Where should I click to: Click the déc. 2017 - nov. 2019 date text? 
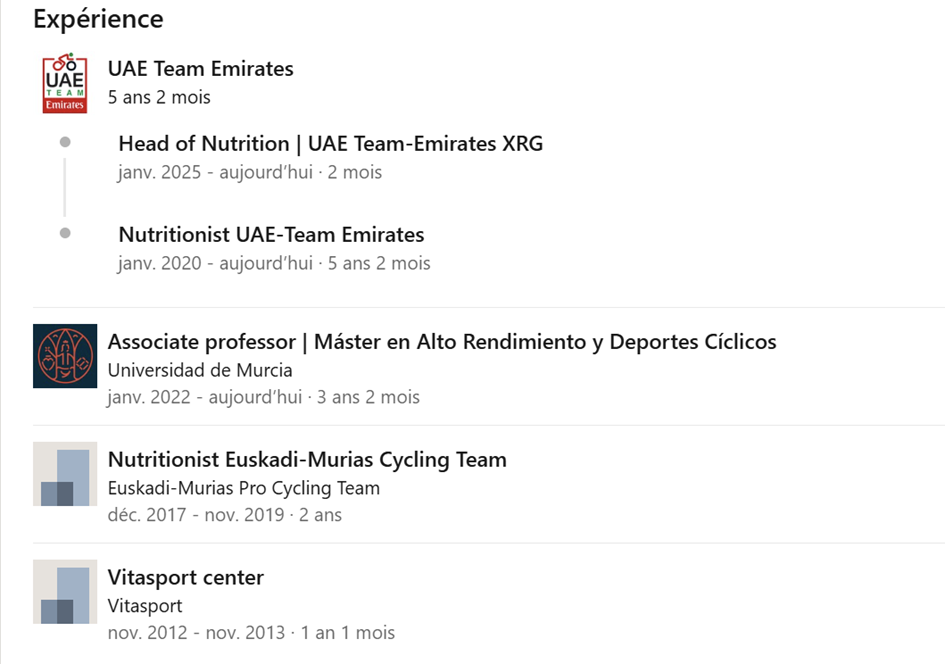(196, 515)
